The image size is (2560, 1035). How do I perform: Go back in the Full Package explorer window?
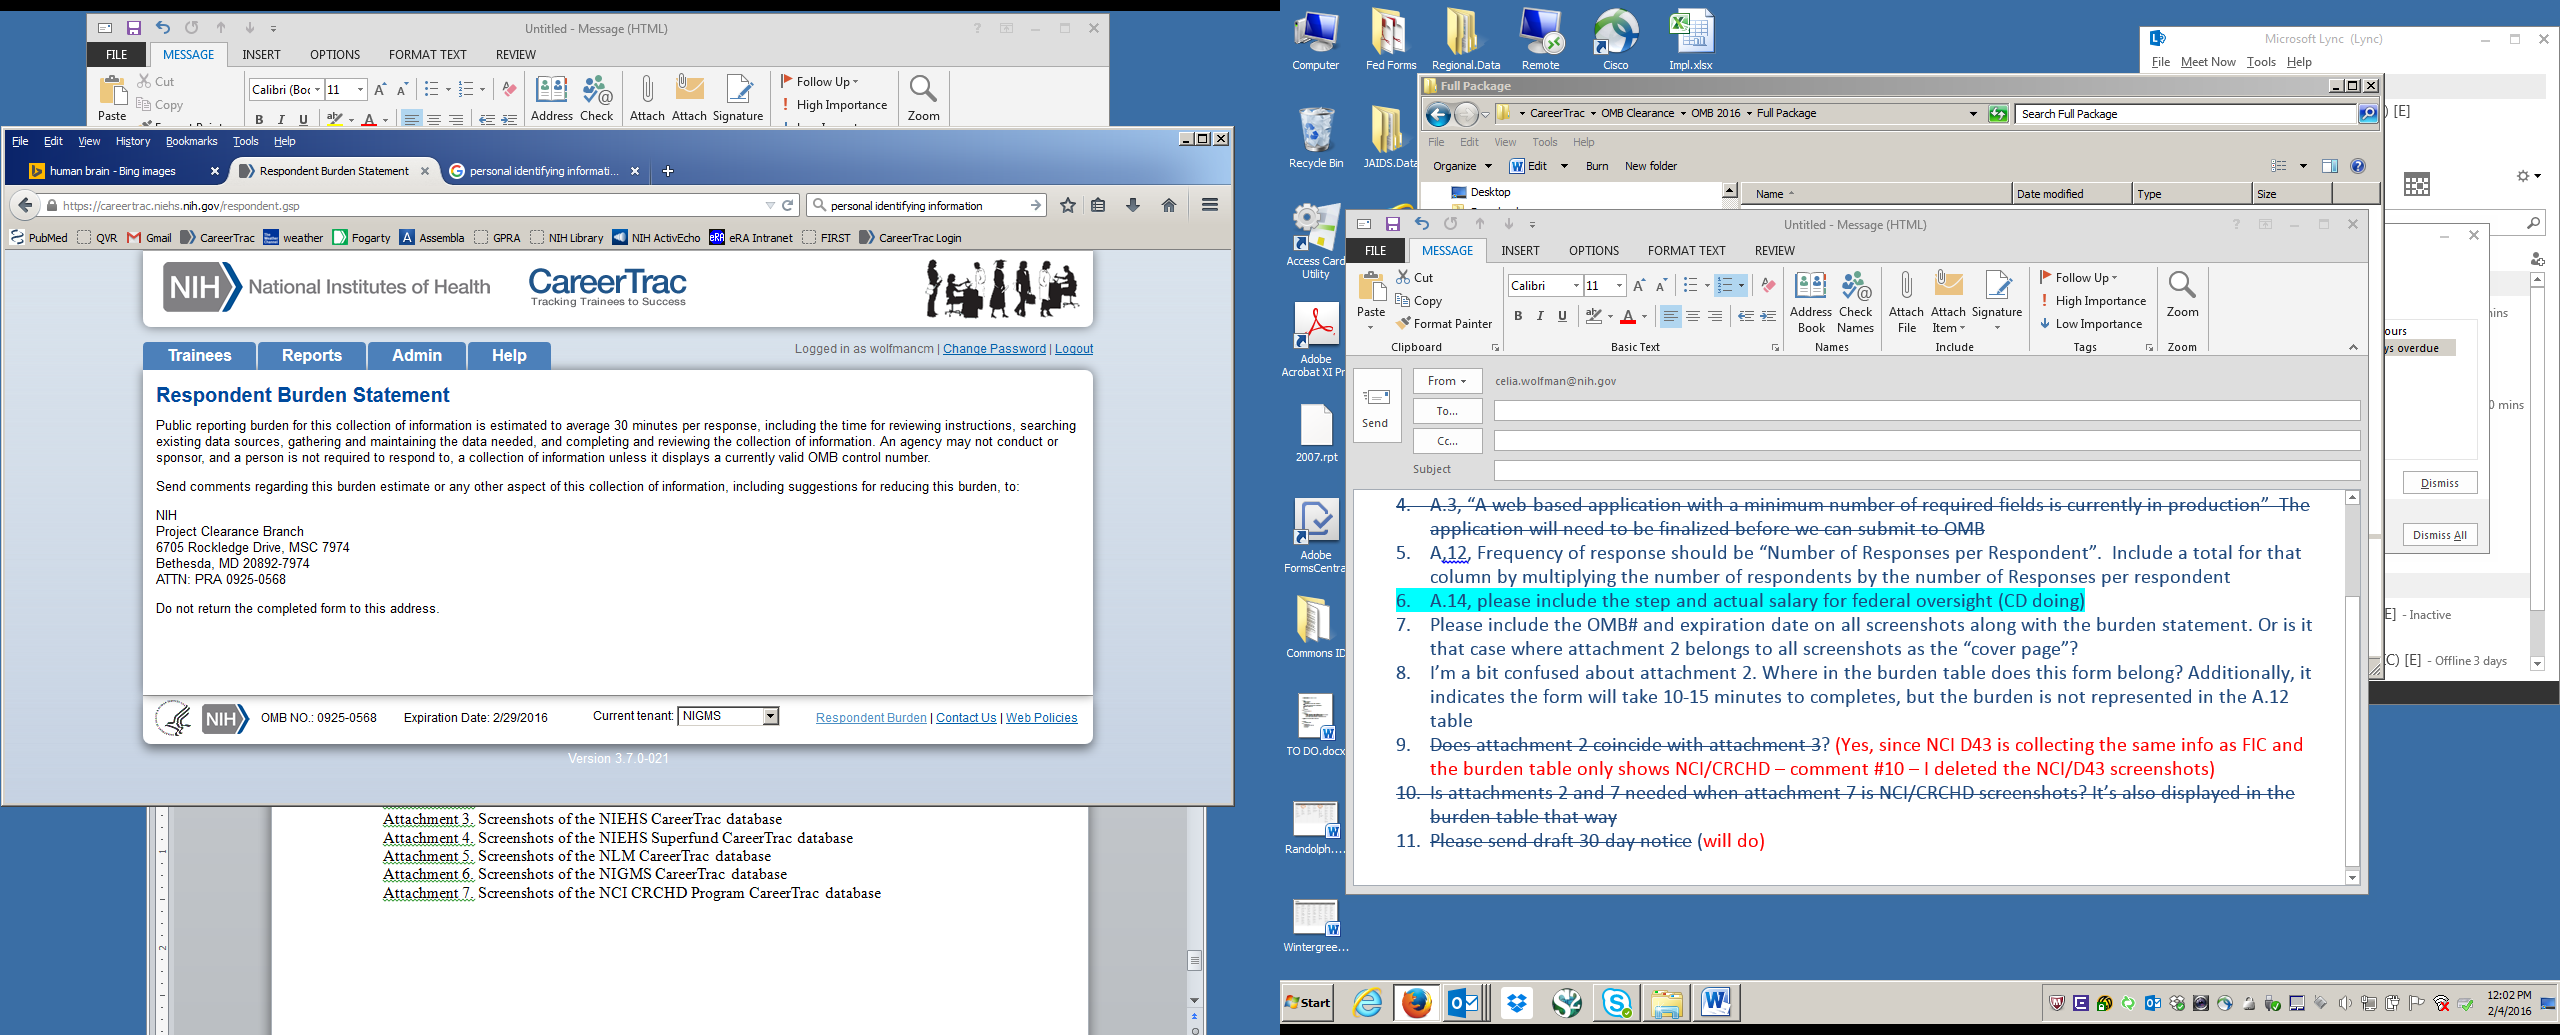click(1438, 114)
